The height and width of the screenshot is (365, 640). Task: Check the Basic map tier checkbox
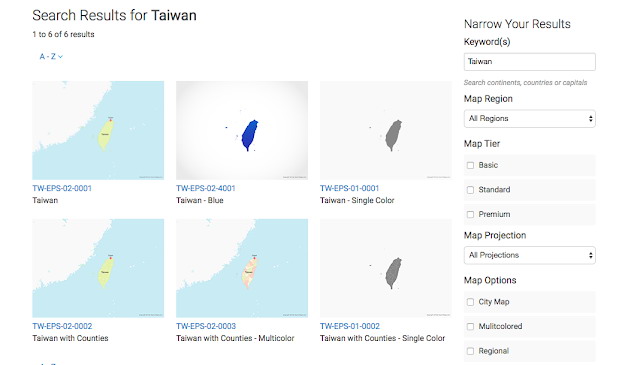tap(470, 165)
